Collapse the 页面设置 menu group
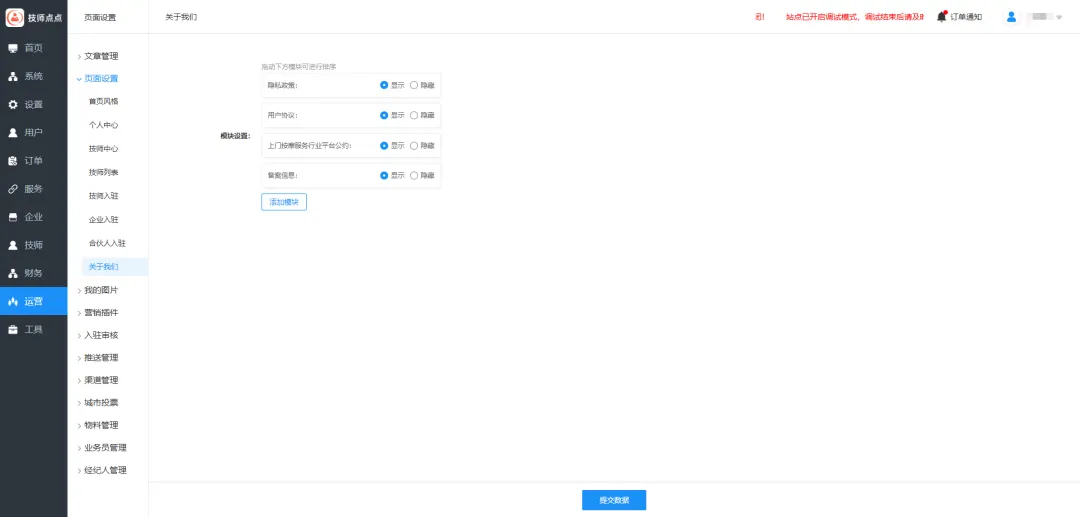The image size is (1080, 517). 100,78
